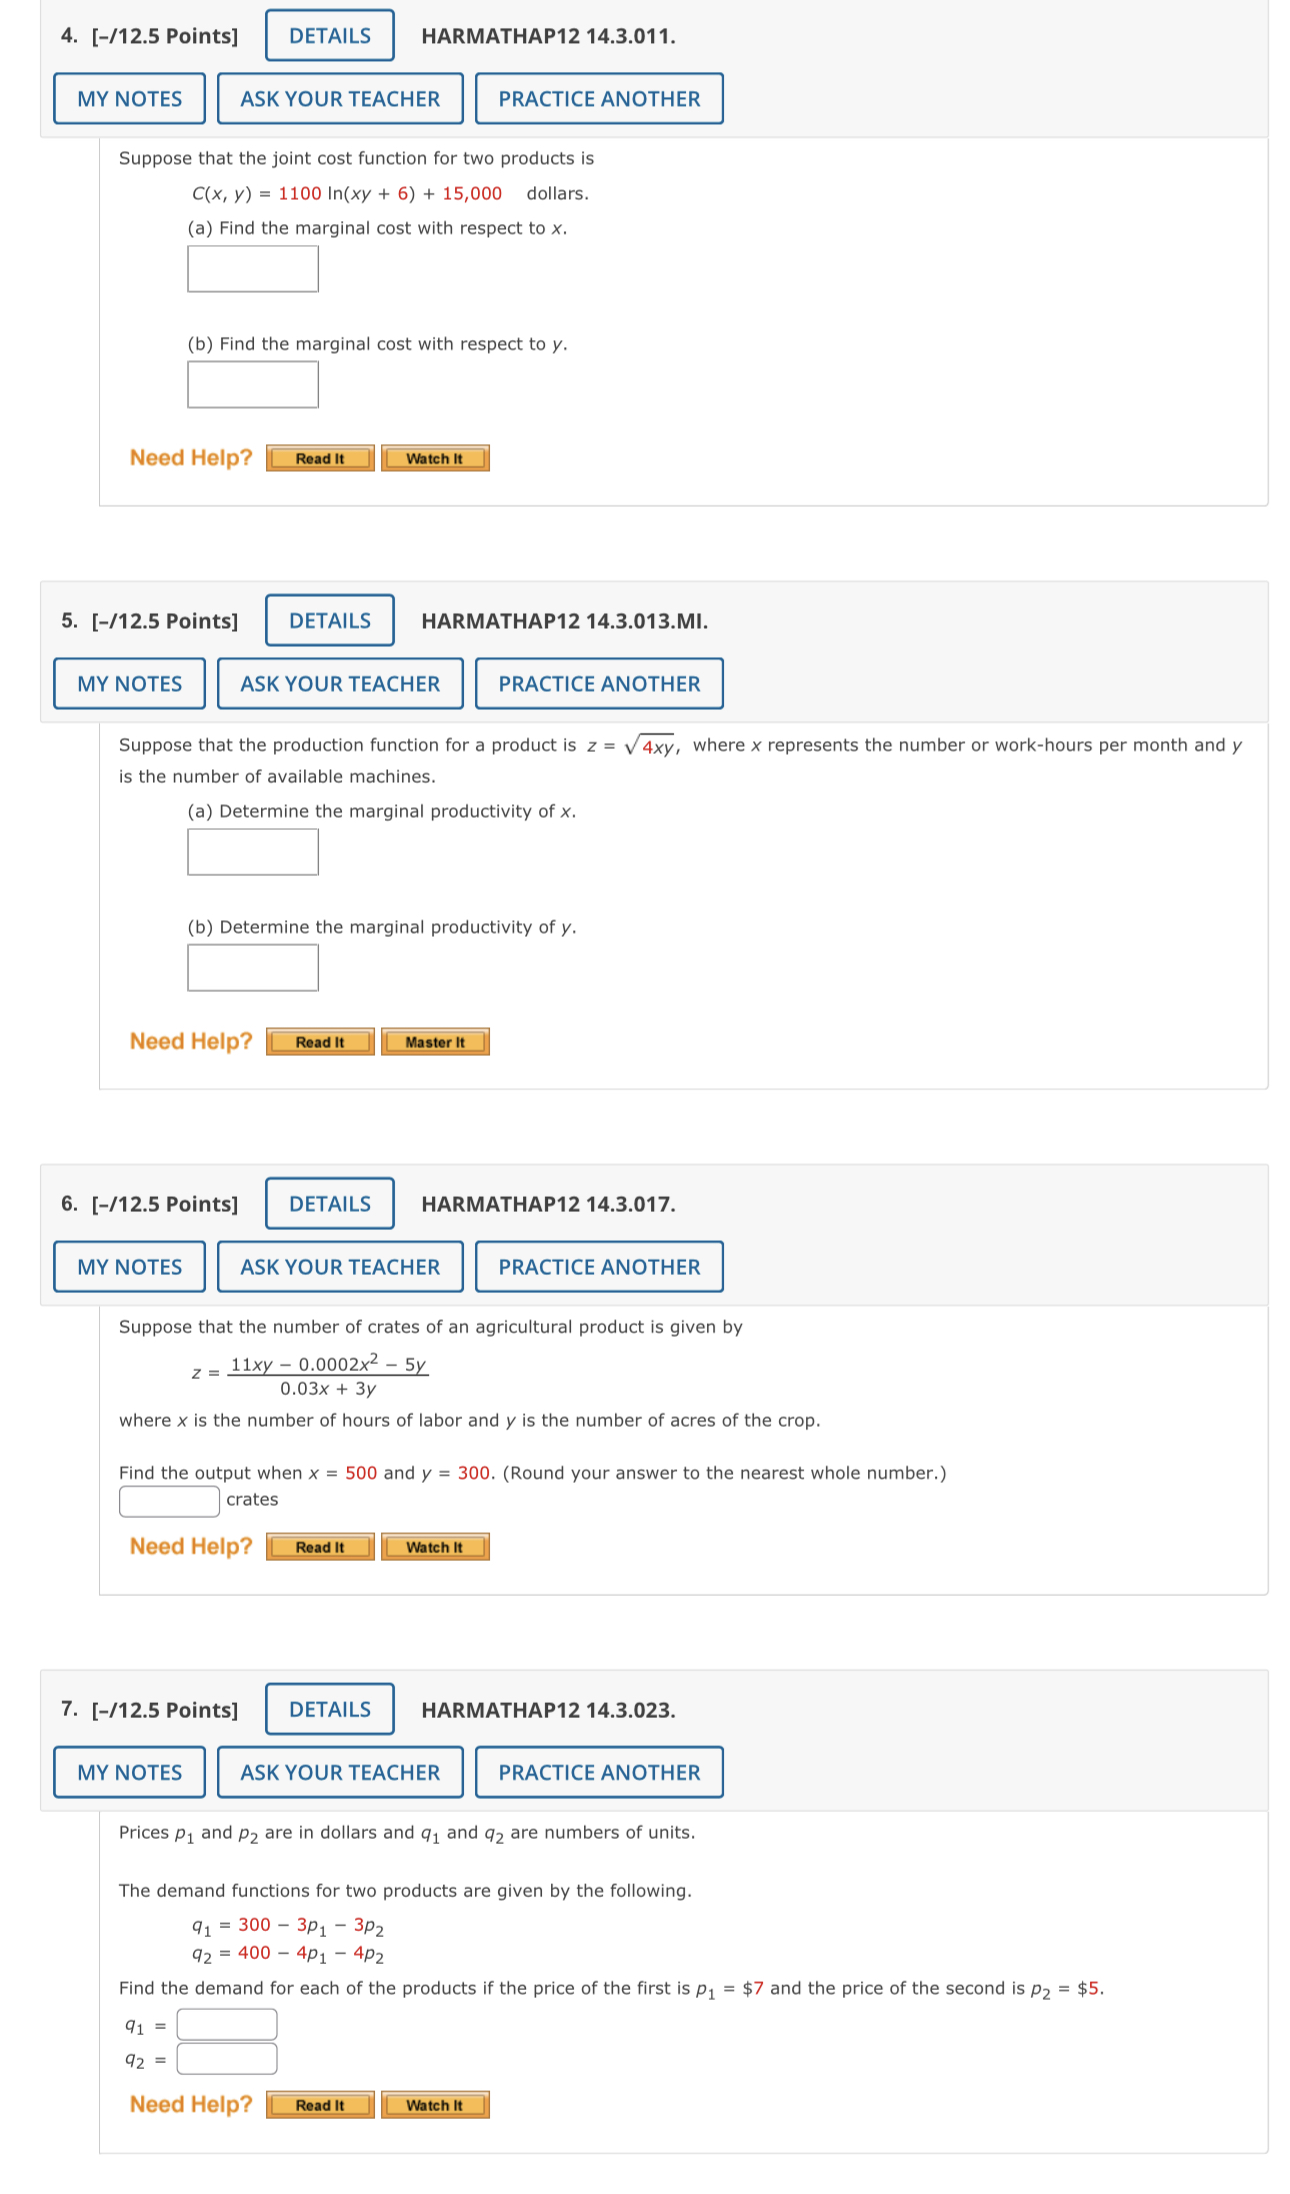This screenshot has height=2194, width=1290.
Task: Open MY NOTES for question 4
Action: click(x=128, y=98)
